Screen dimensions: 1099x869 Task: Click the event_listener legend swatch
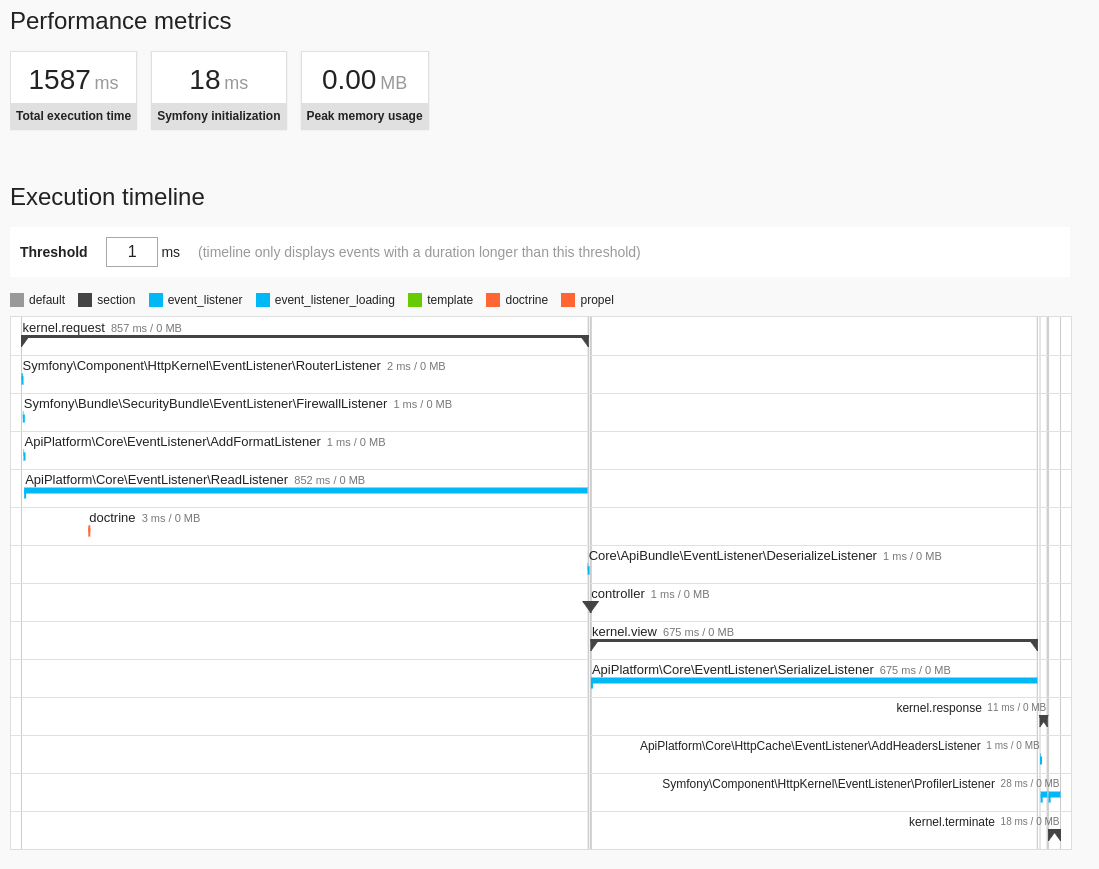(x=154, y=300)
